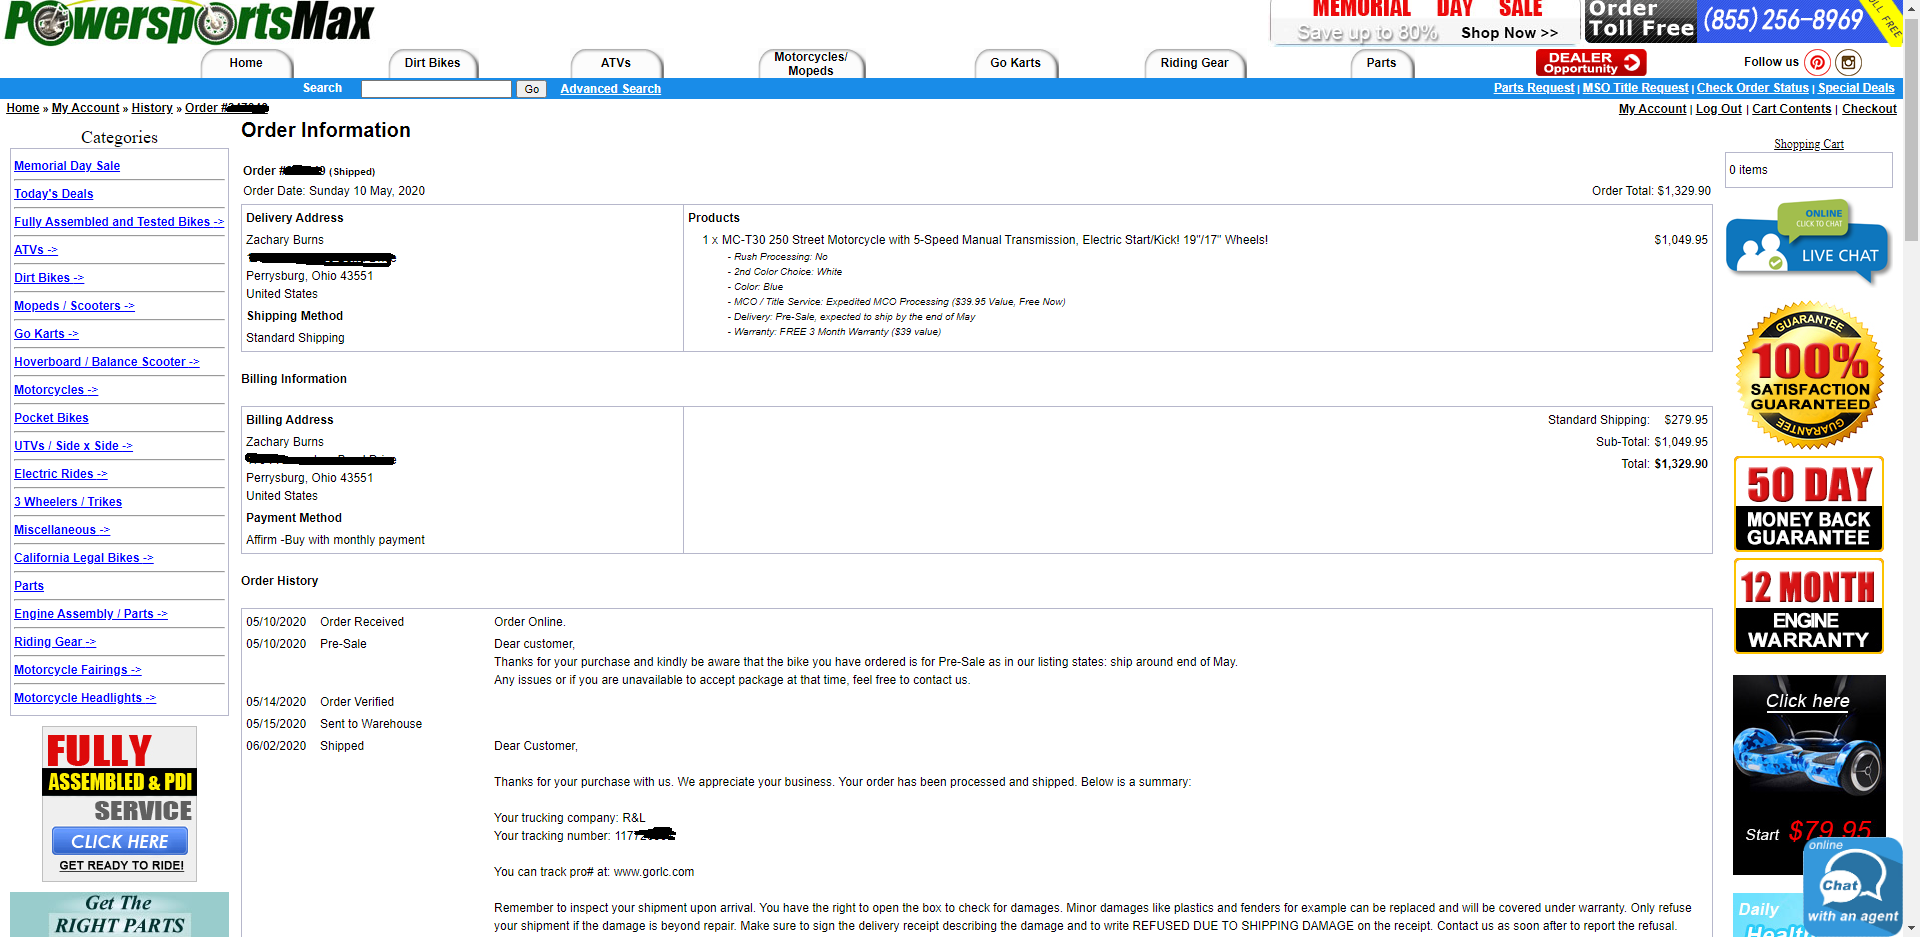
Task: Click the Dealer Opportunity button
Action: pyautogui.click(x=1591, y=63)
